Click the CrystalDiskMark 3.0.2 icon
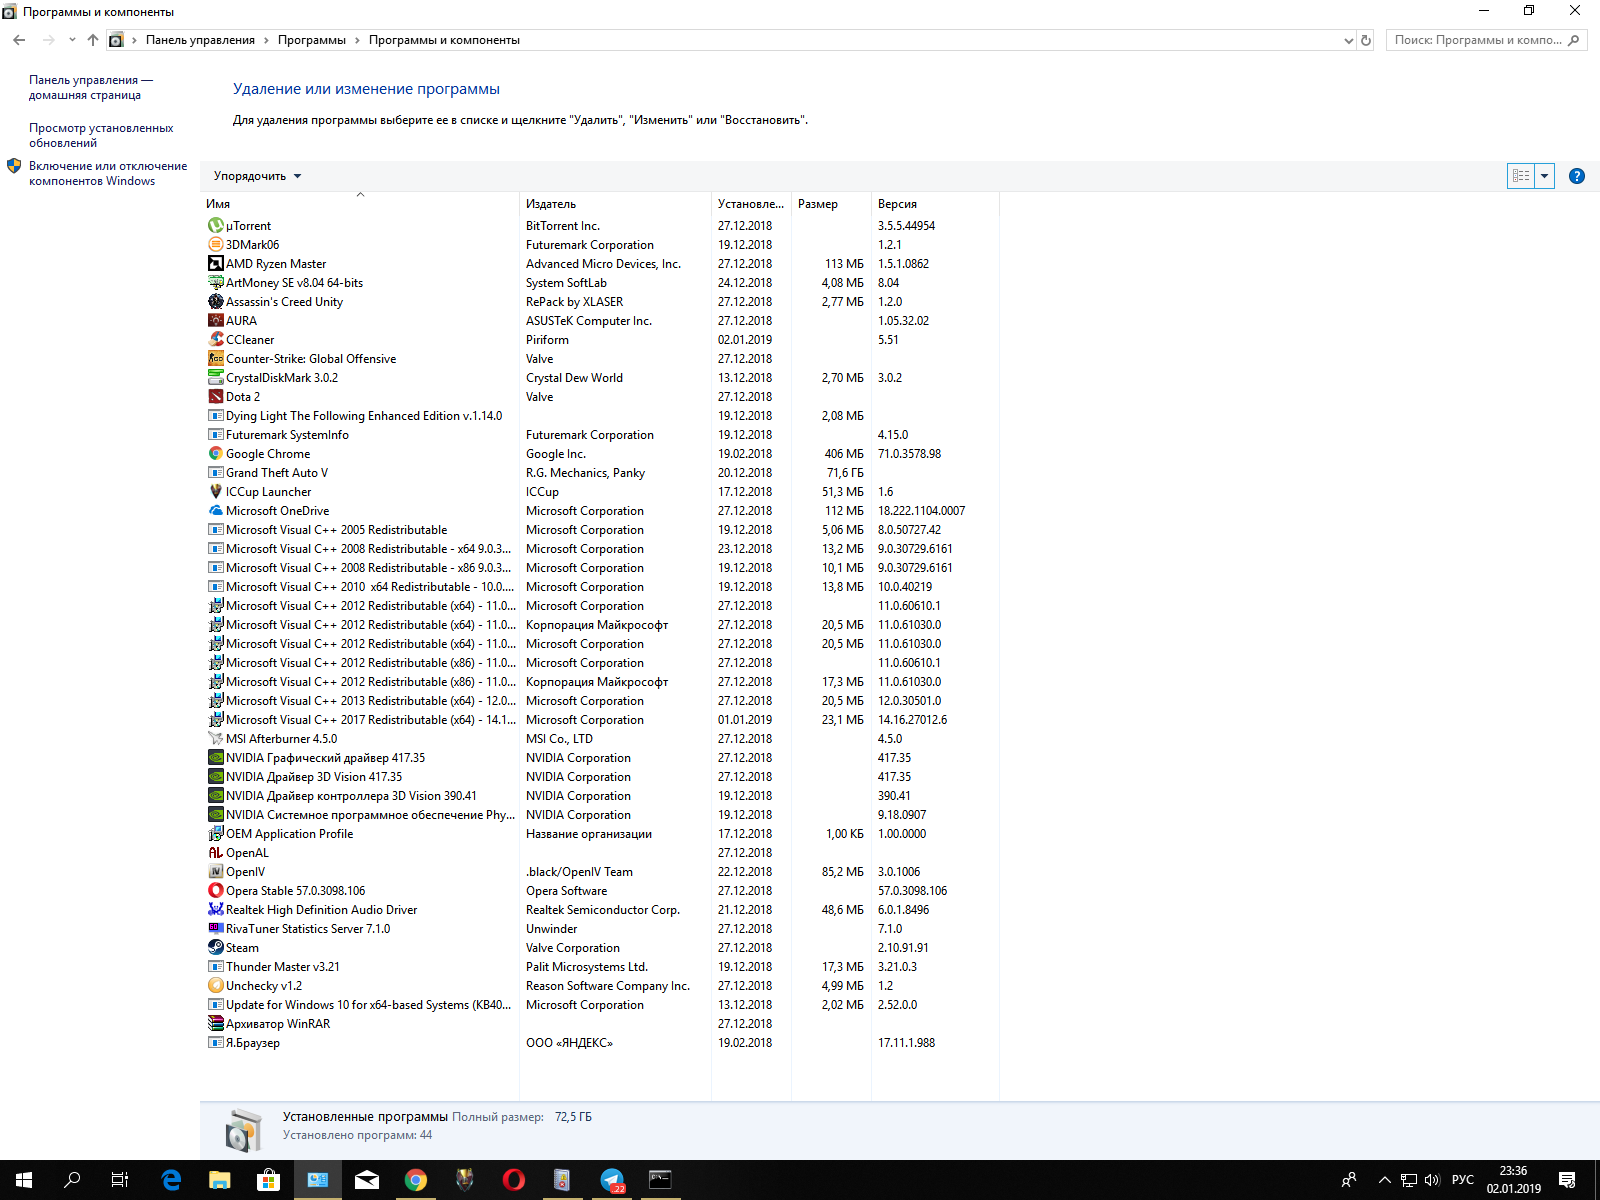The width and height of the screenshot is (1600, 1200). (215, 378)
